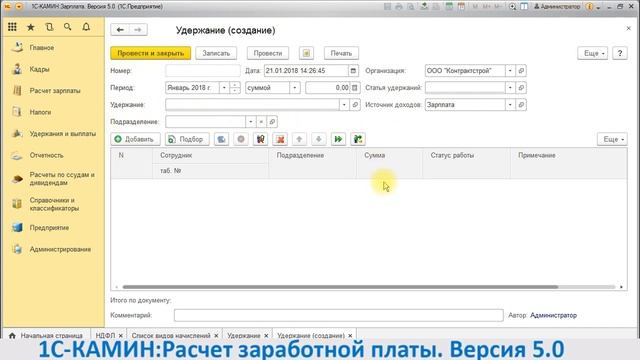
Task: Move row up with the arrow icon
Action: [x=299, y=139]
